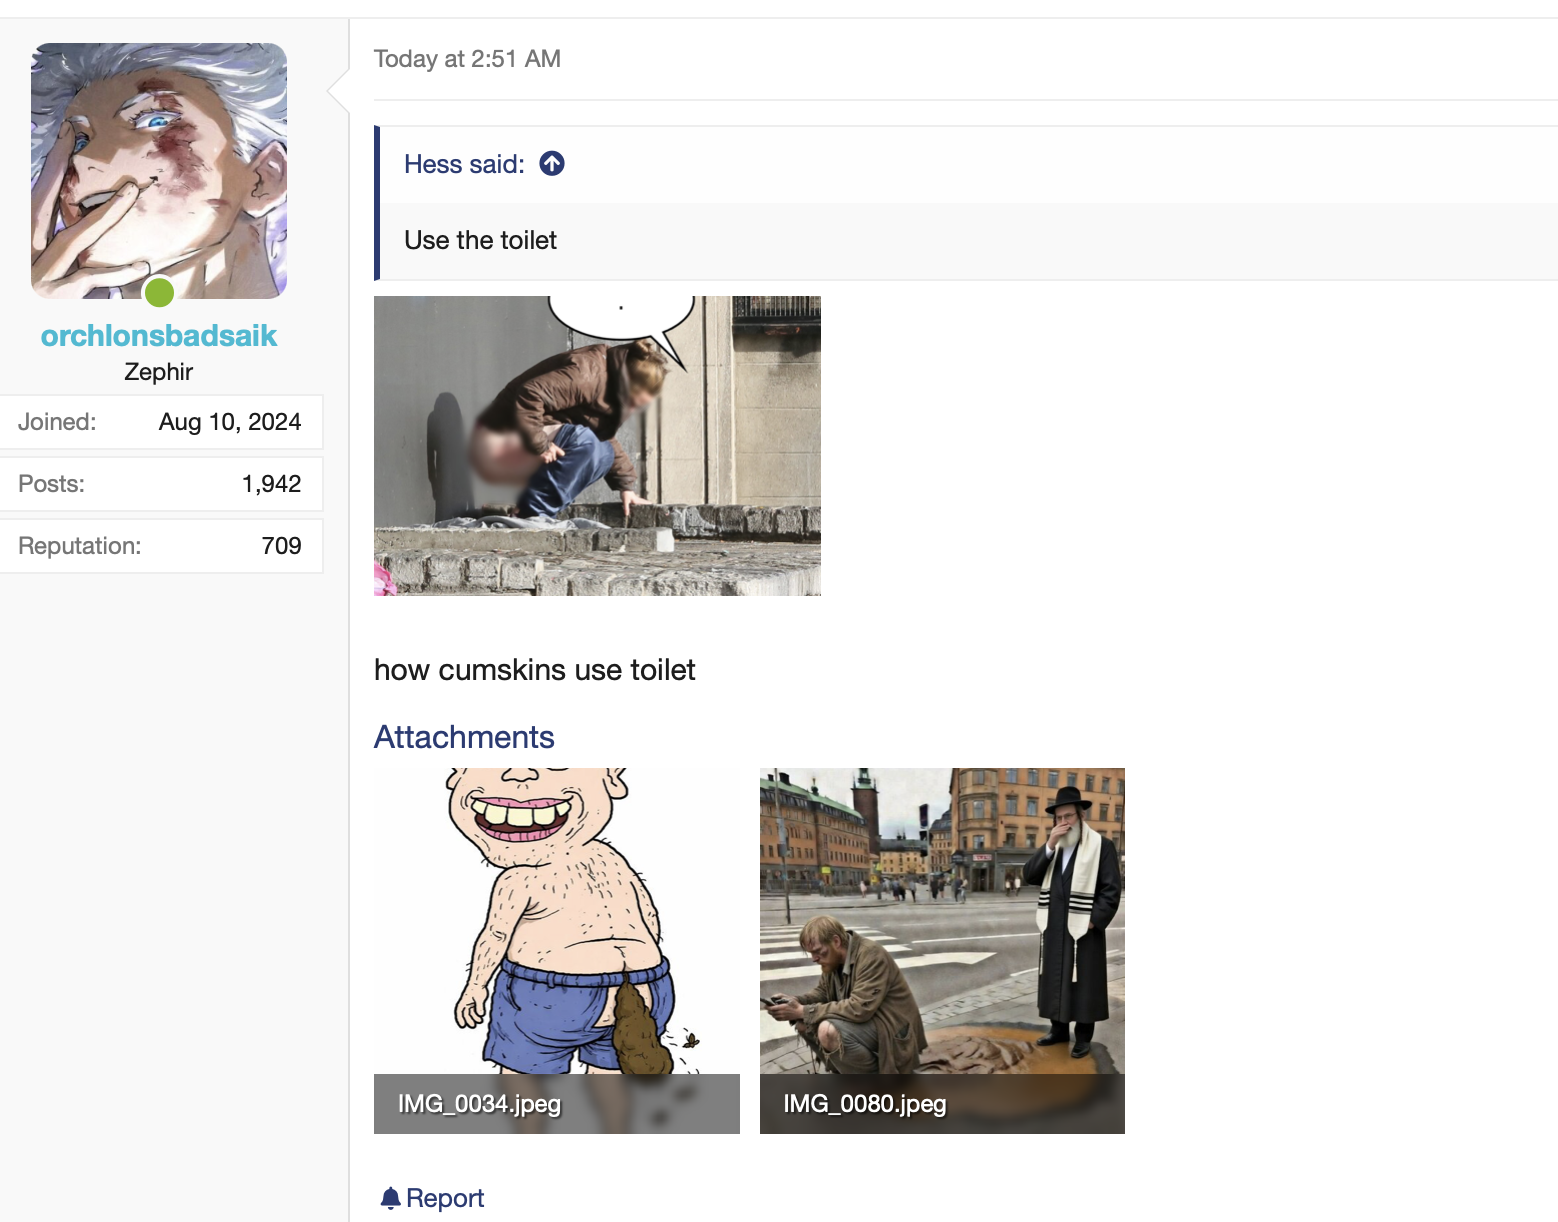Open the inline image embedded in the post
The width and height of the screenshot is (1558, 1222).
[597, 446]
